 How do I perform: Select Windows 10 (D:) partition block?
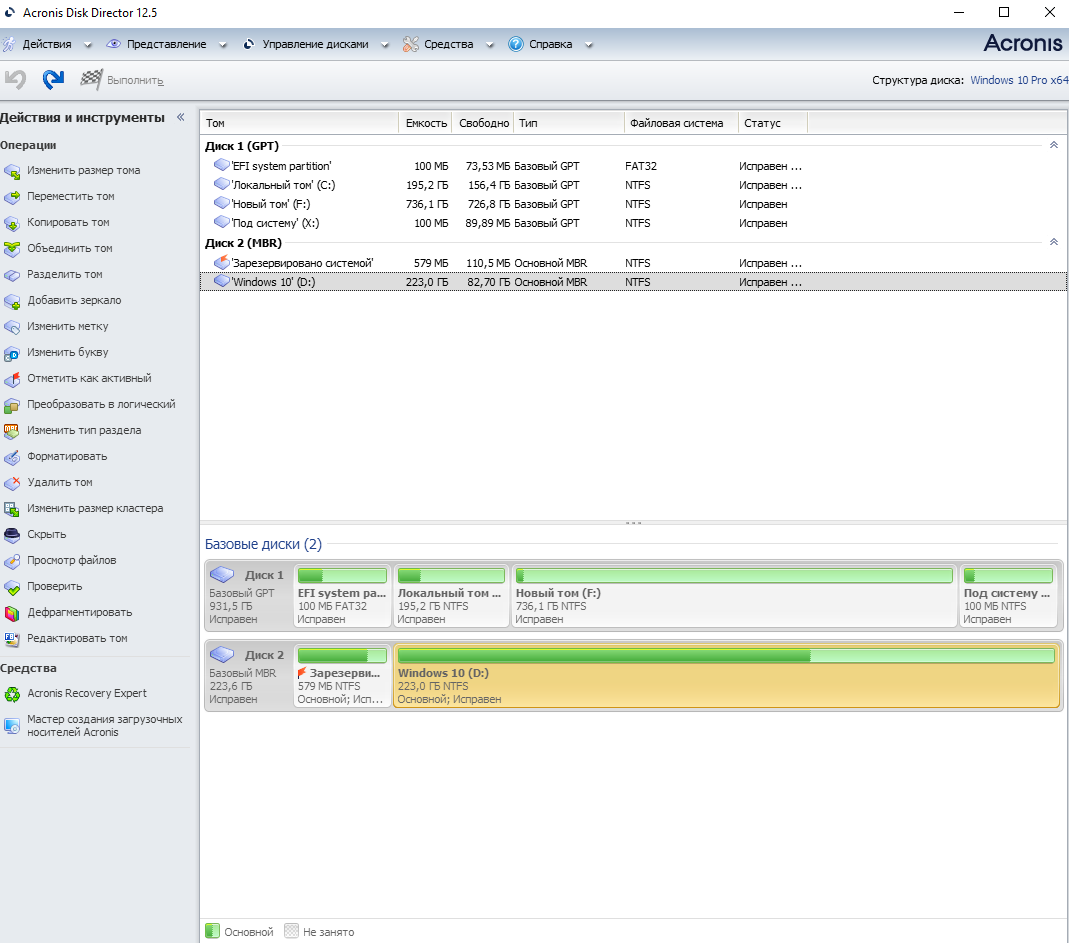(727, 675)
